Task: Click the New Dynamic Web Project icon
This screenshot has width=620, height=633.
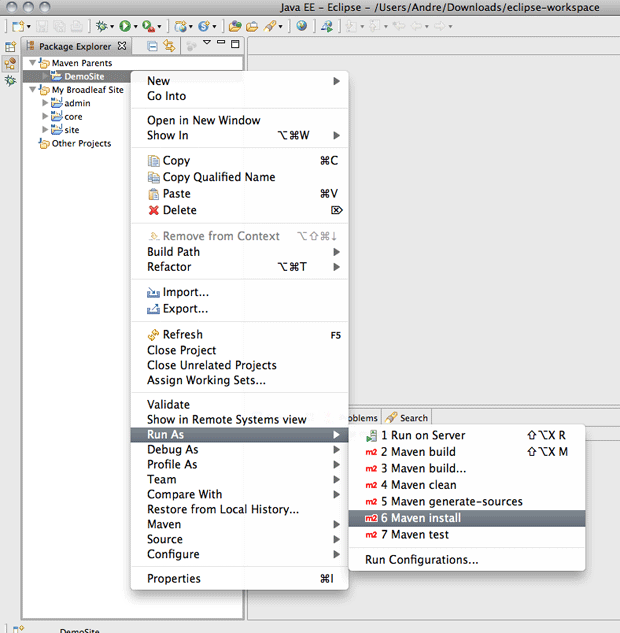Action: (180, 27)
